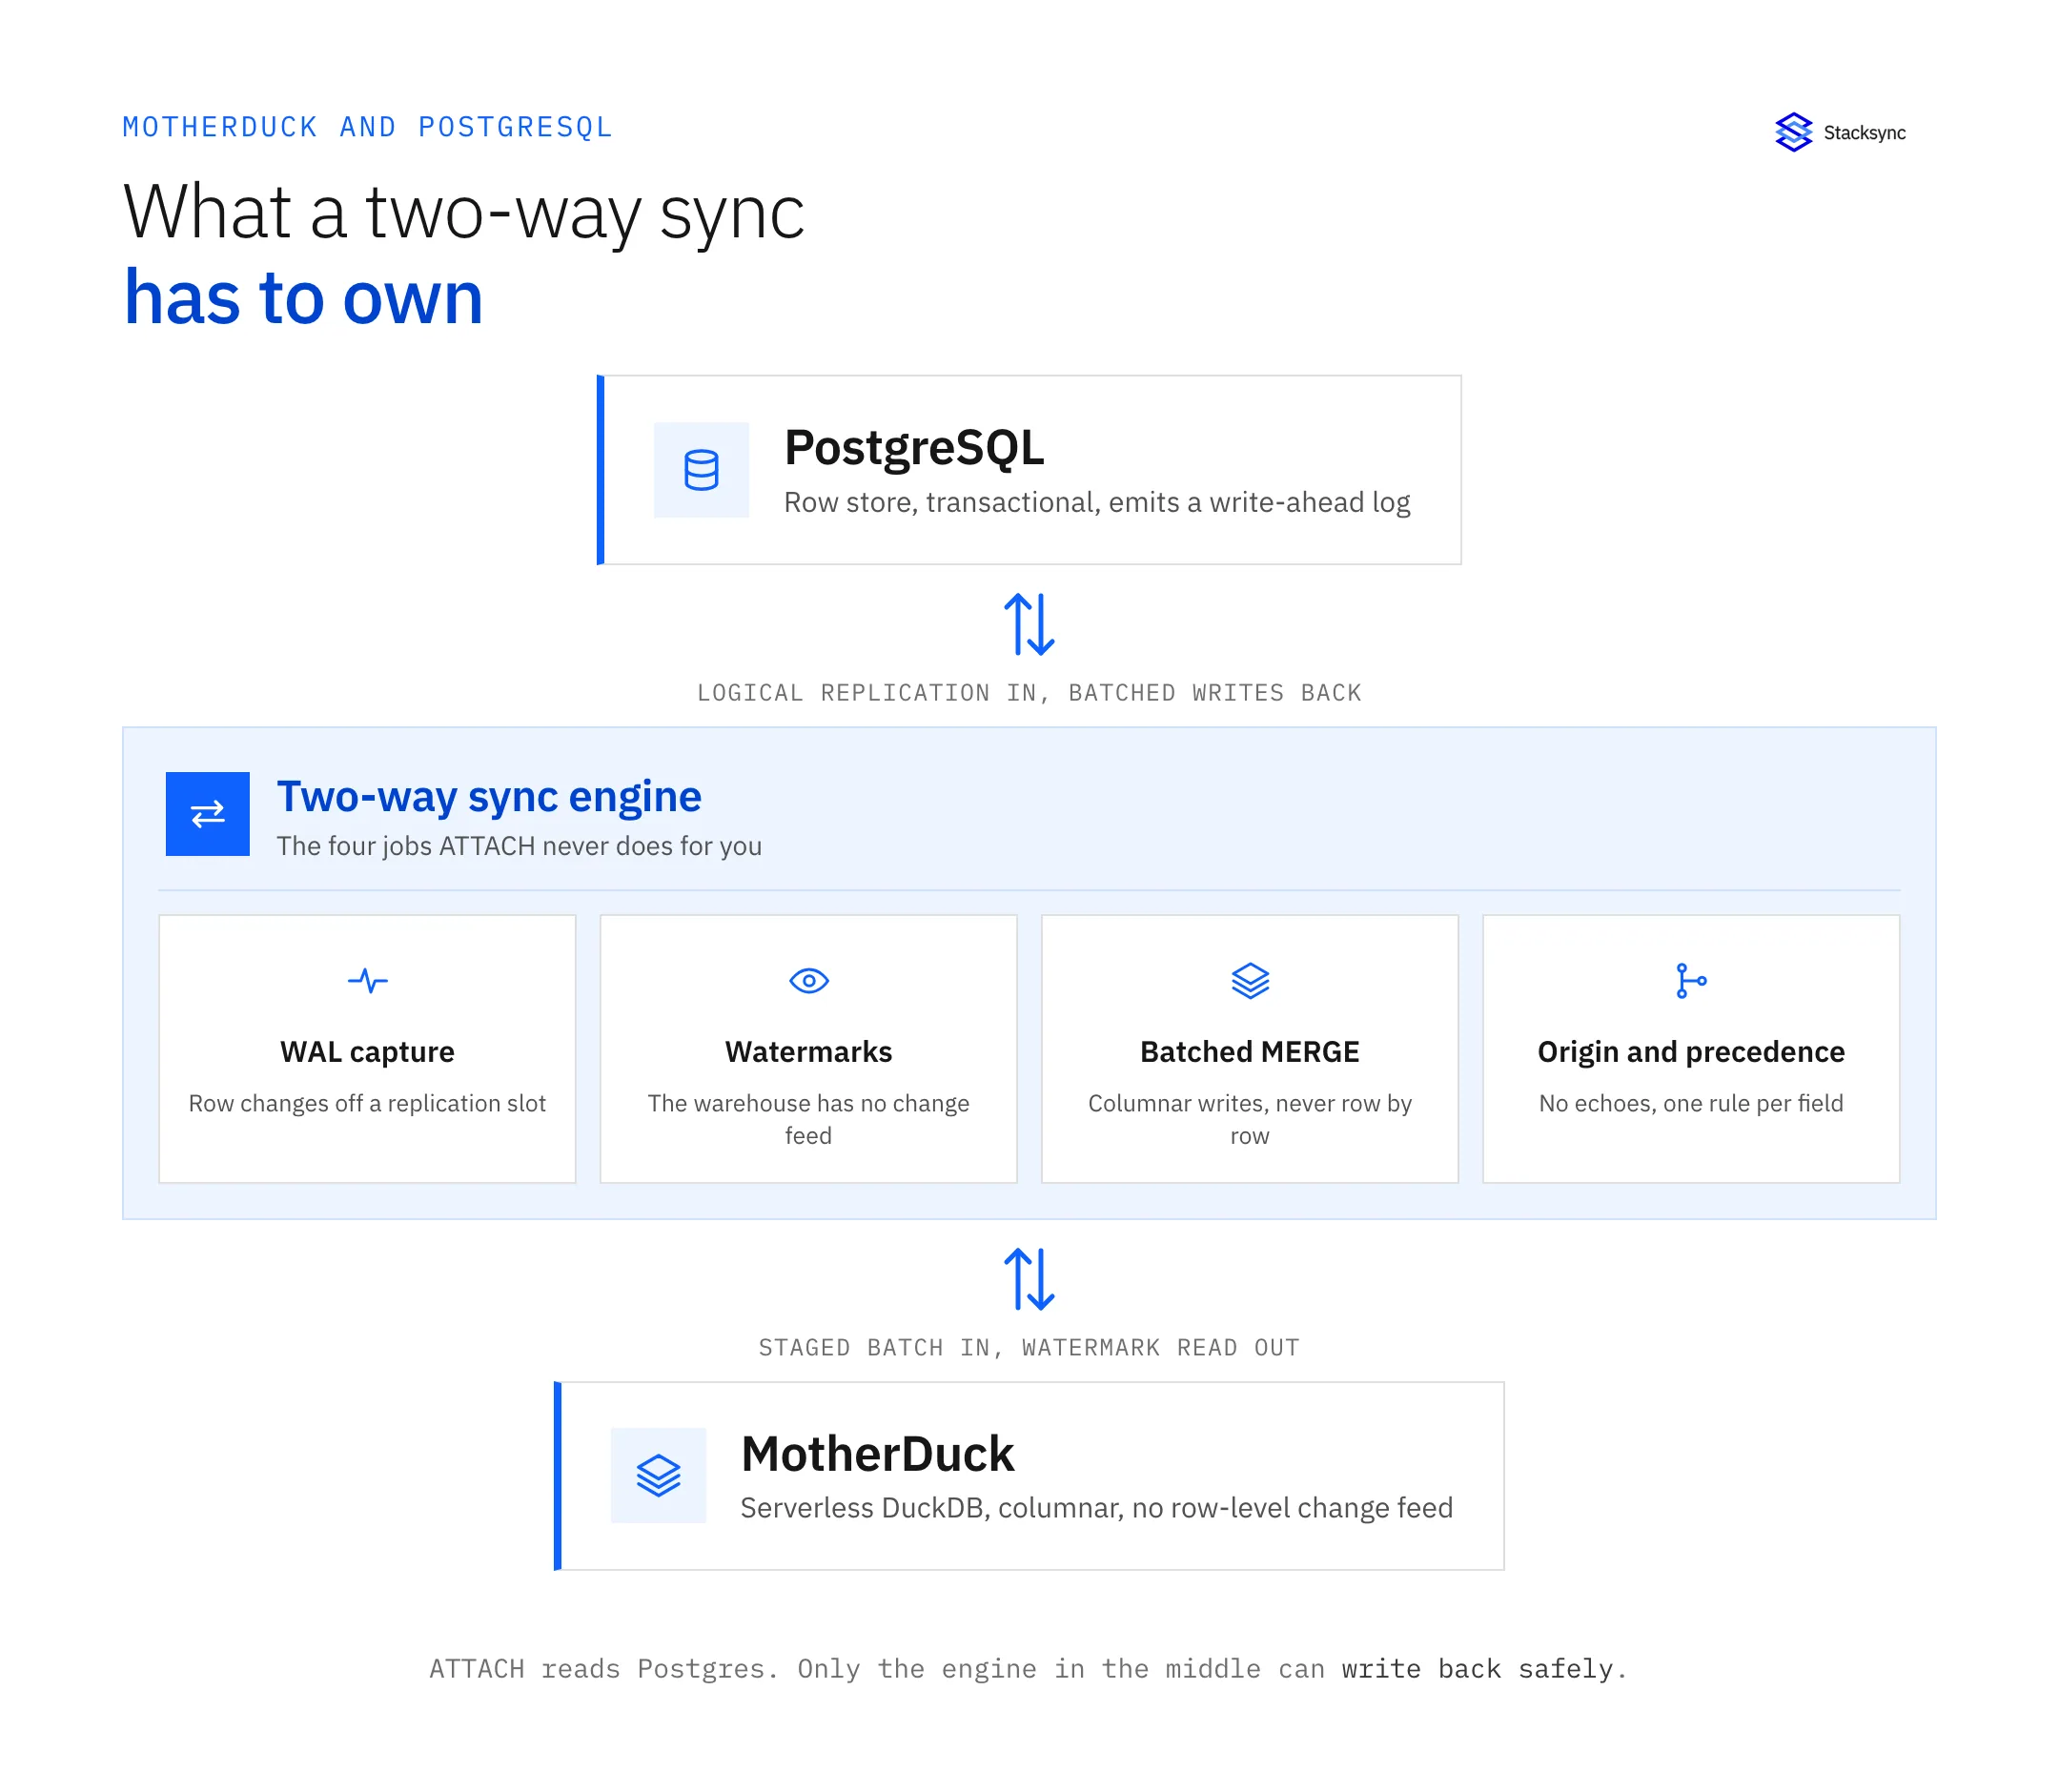Click the PostgreSQL database cylinder icon
2059x1792 pixels.
point(701,470)
